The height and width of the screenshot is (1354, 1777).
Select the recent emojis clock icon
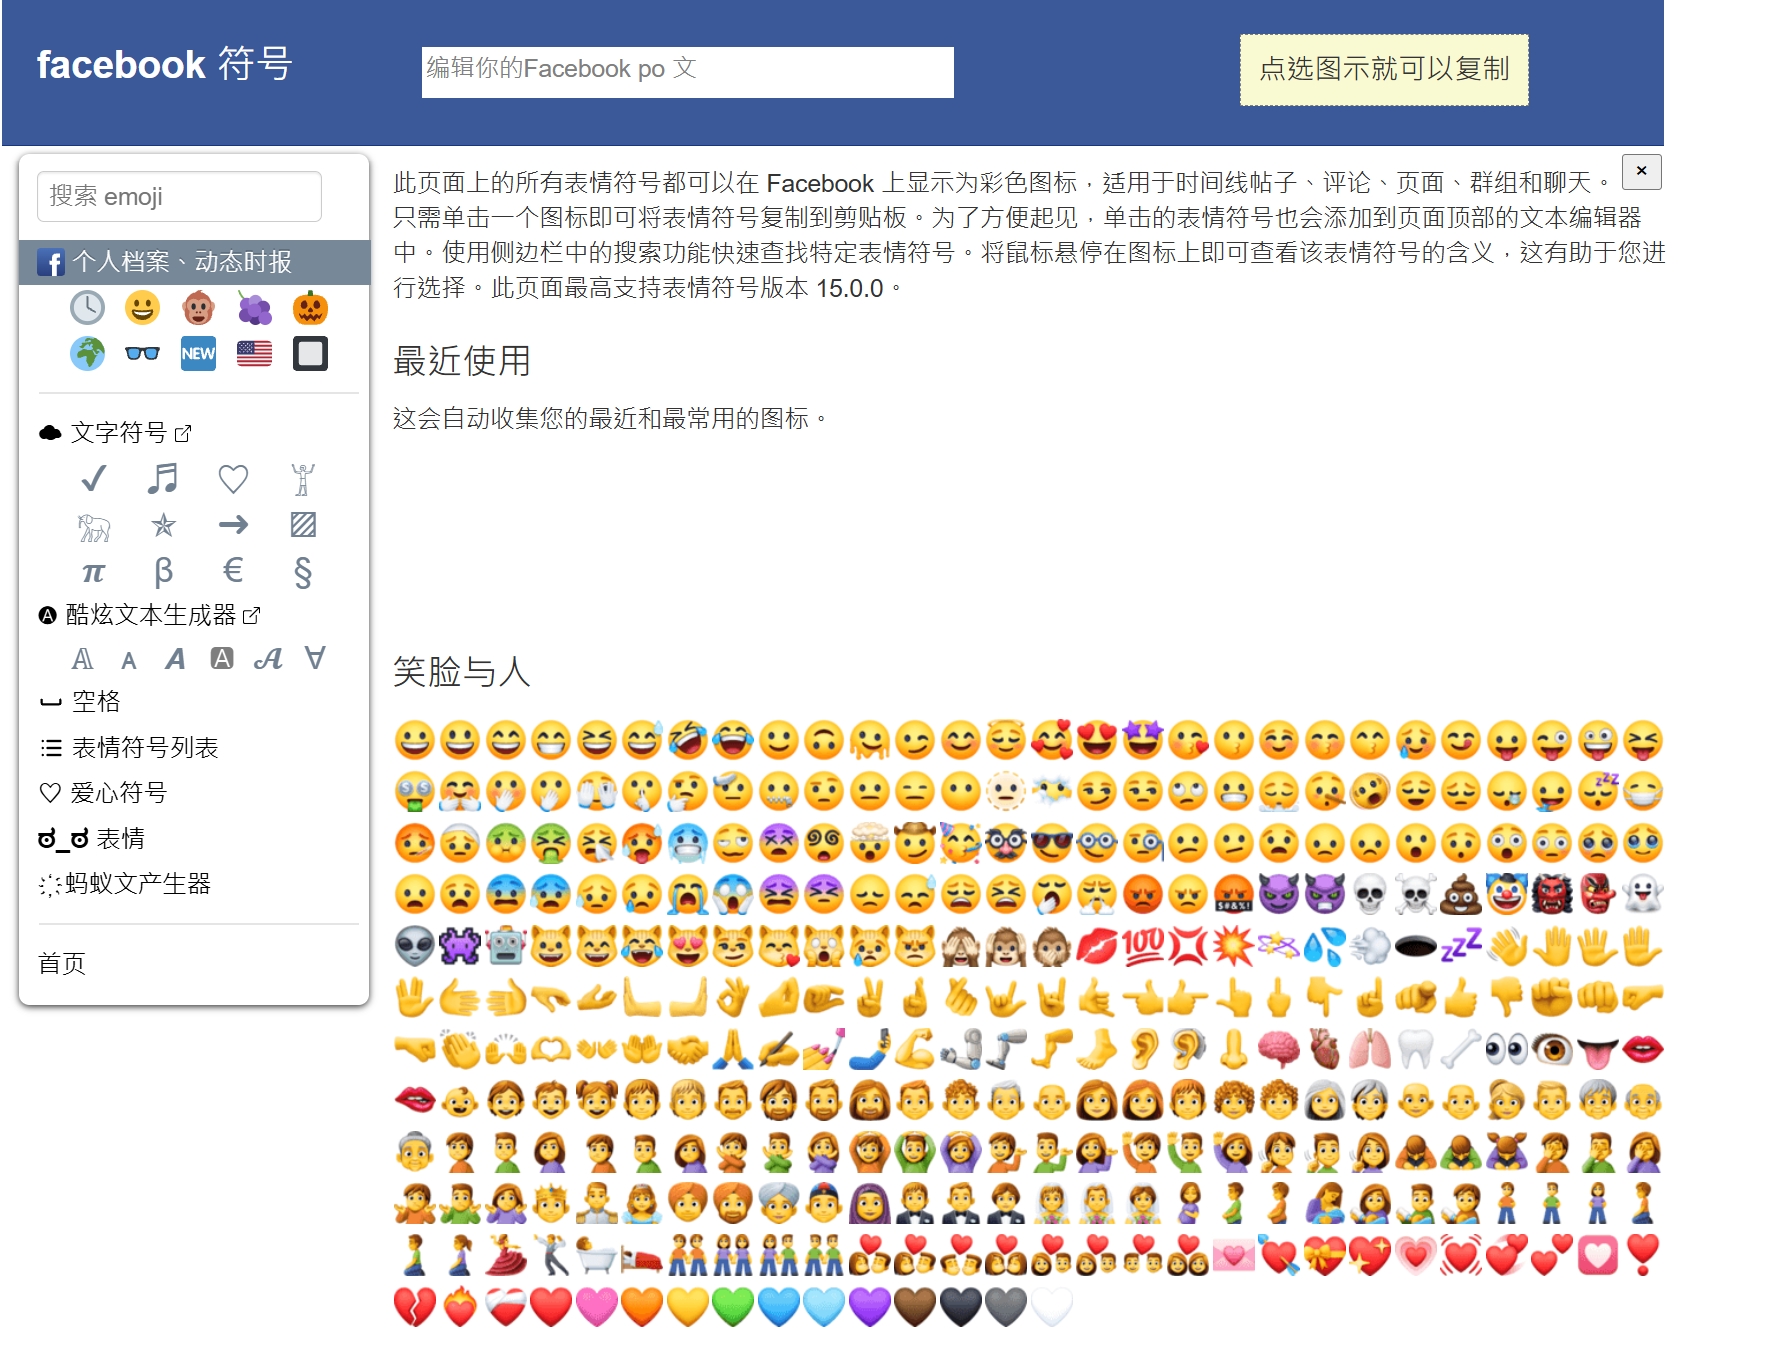pyautogui.click(x=87, y=308)
